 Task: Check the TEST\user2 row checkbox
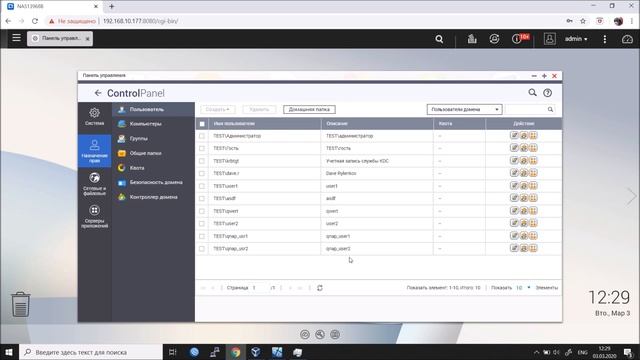pyautogui.click(x=202, y=223)
